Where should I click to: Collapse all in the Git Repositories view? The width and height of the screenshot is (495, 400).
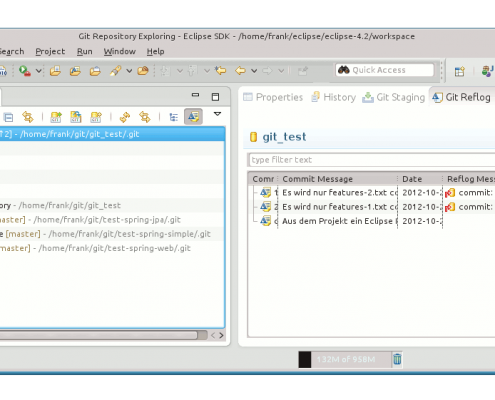pyautogui.click(x=8, y=117)
